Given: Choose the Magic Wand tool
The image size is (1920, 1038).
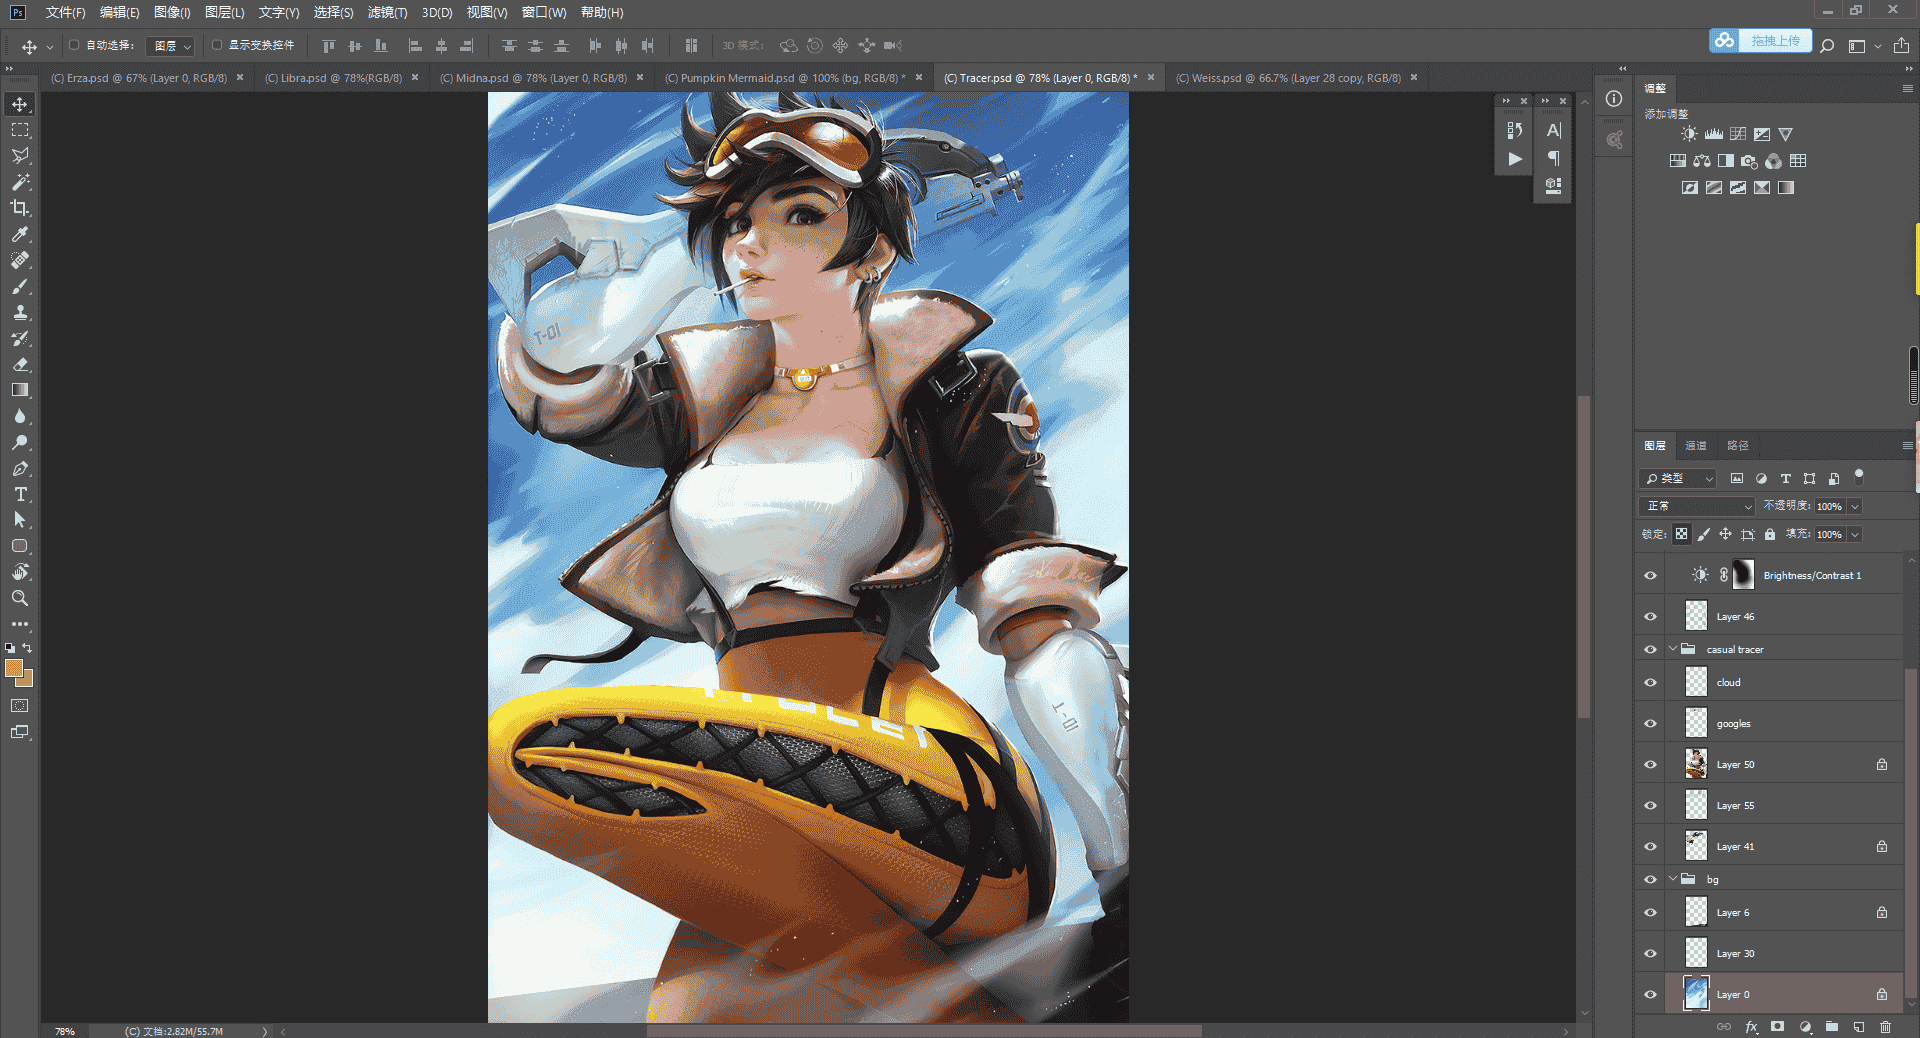Looking at the screenshot, I should [x=20, y=182].
